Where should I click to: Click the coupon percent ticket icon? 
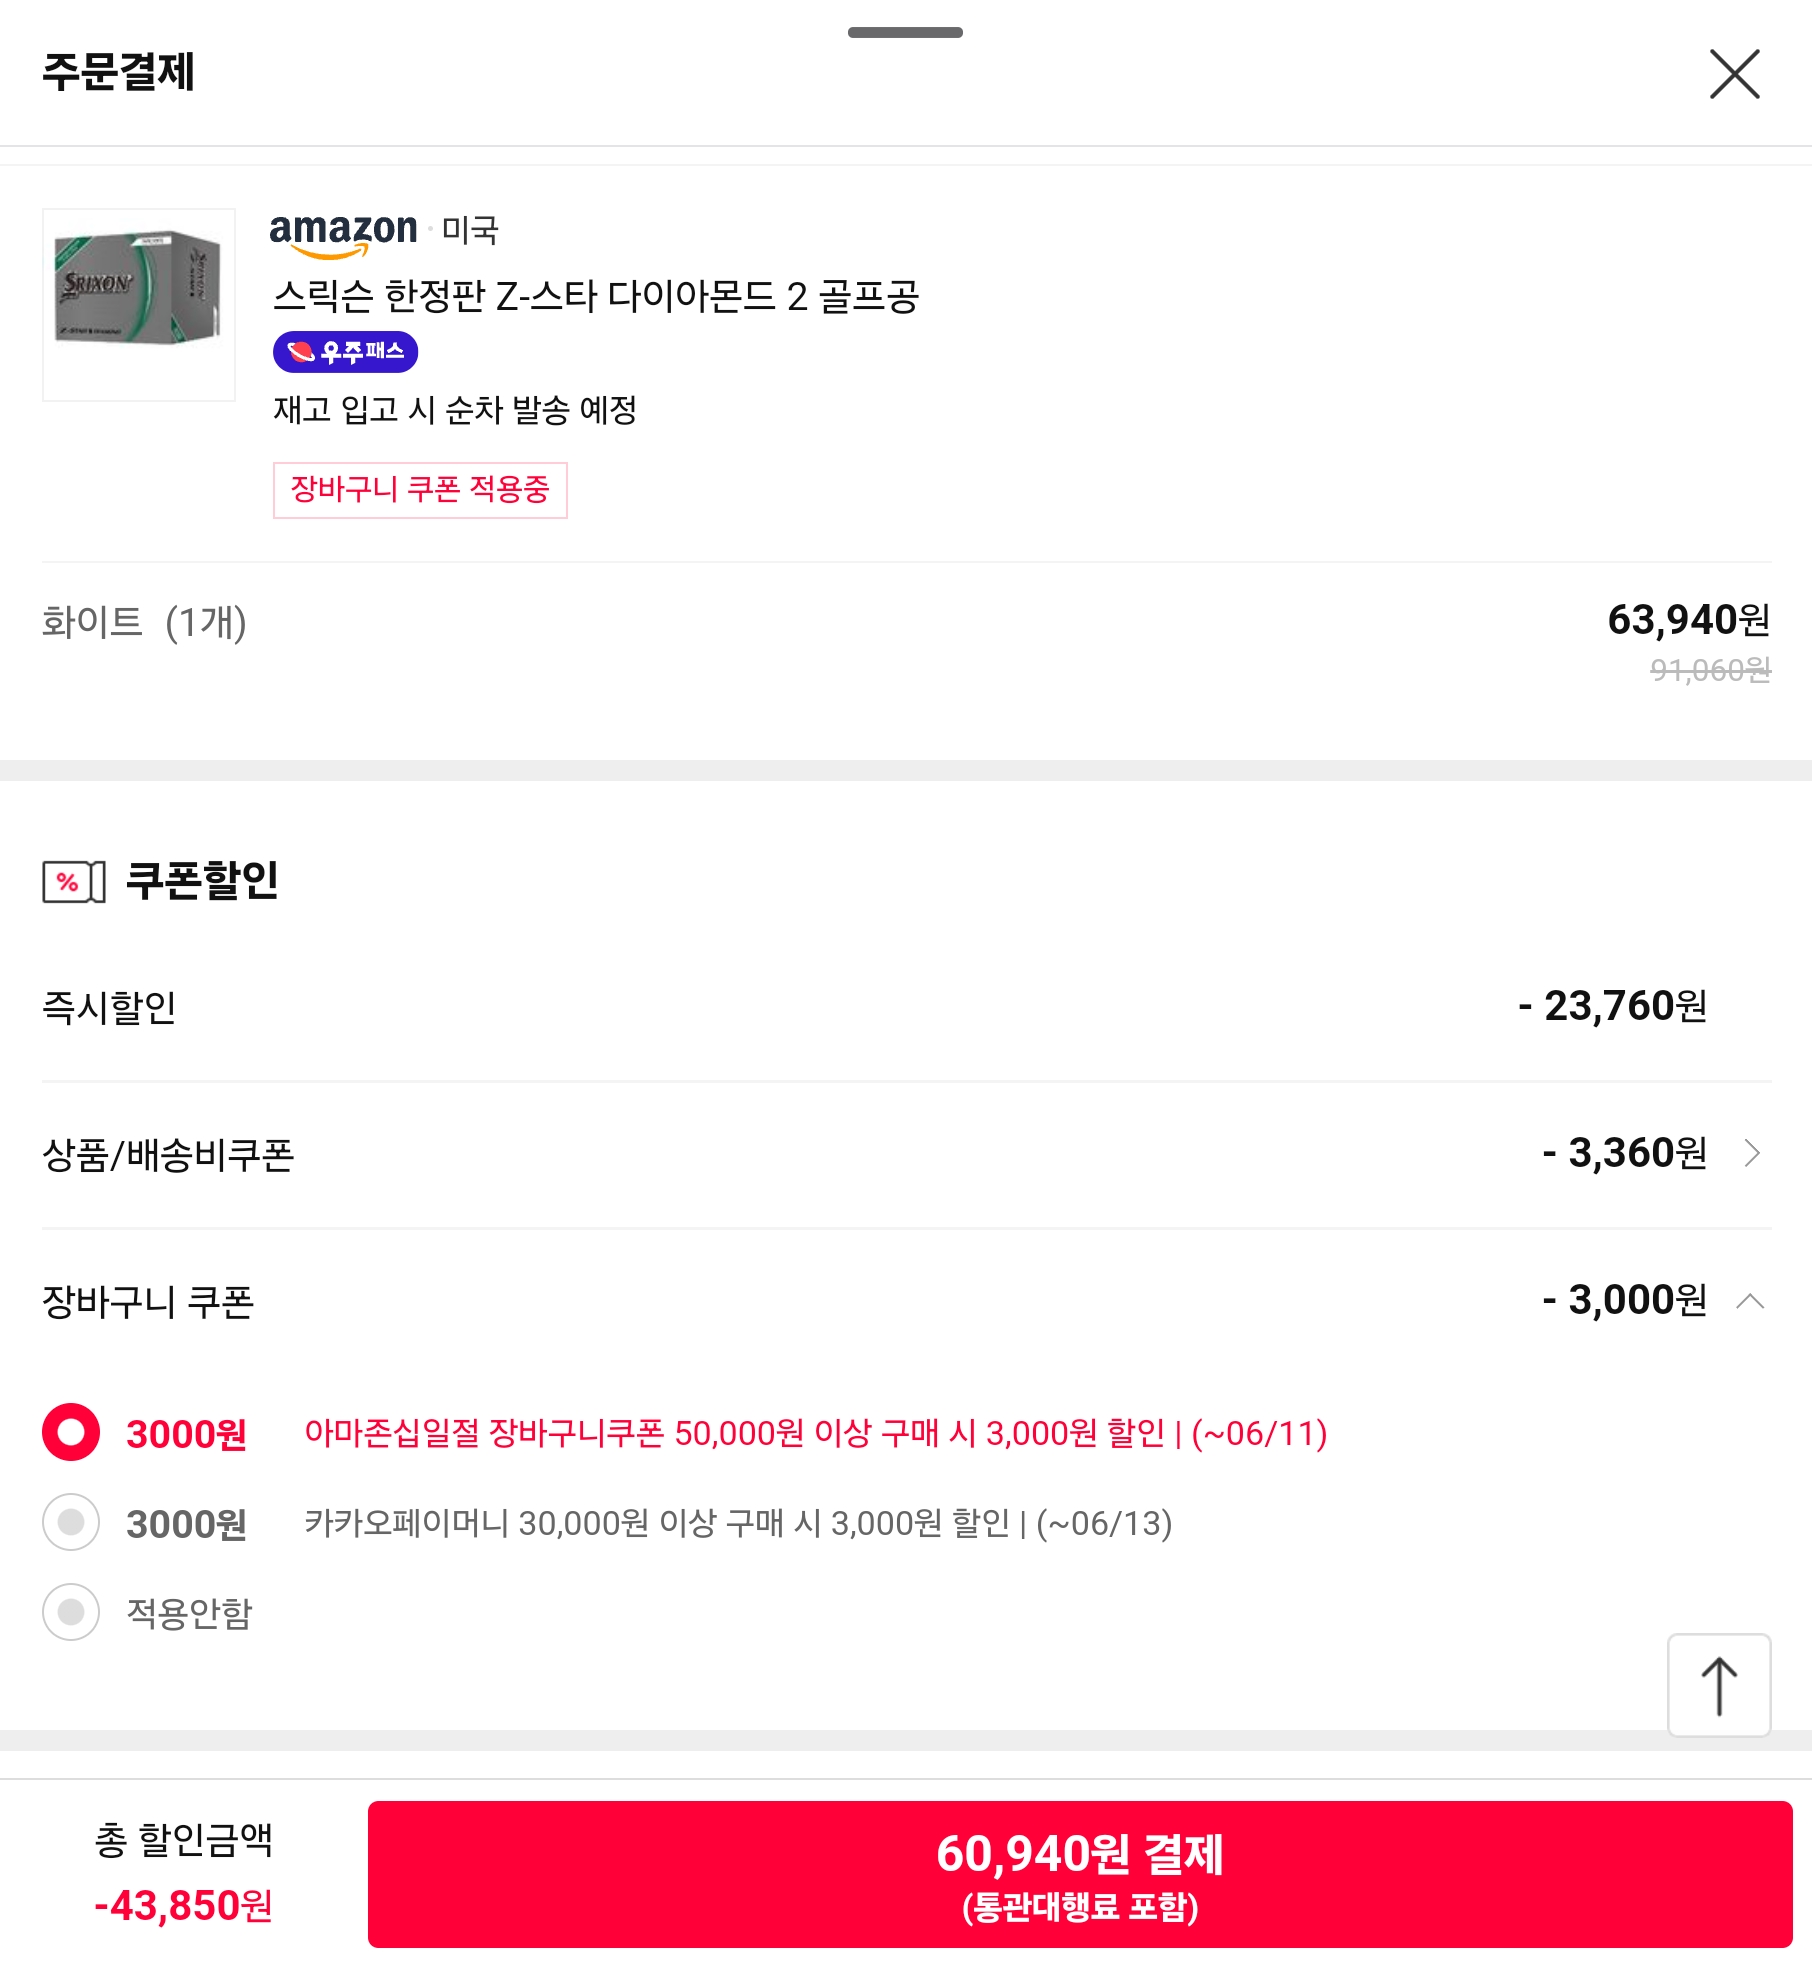click(x=73, y=882)
